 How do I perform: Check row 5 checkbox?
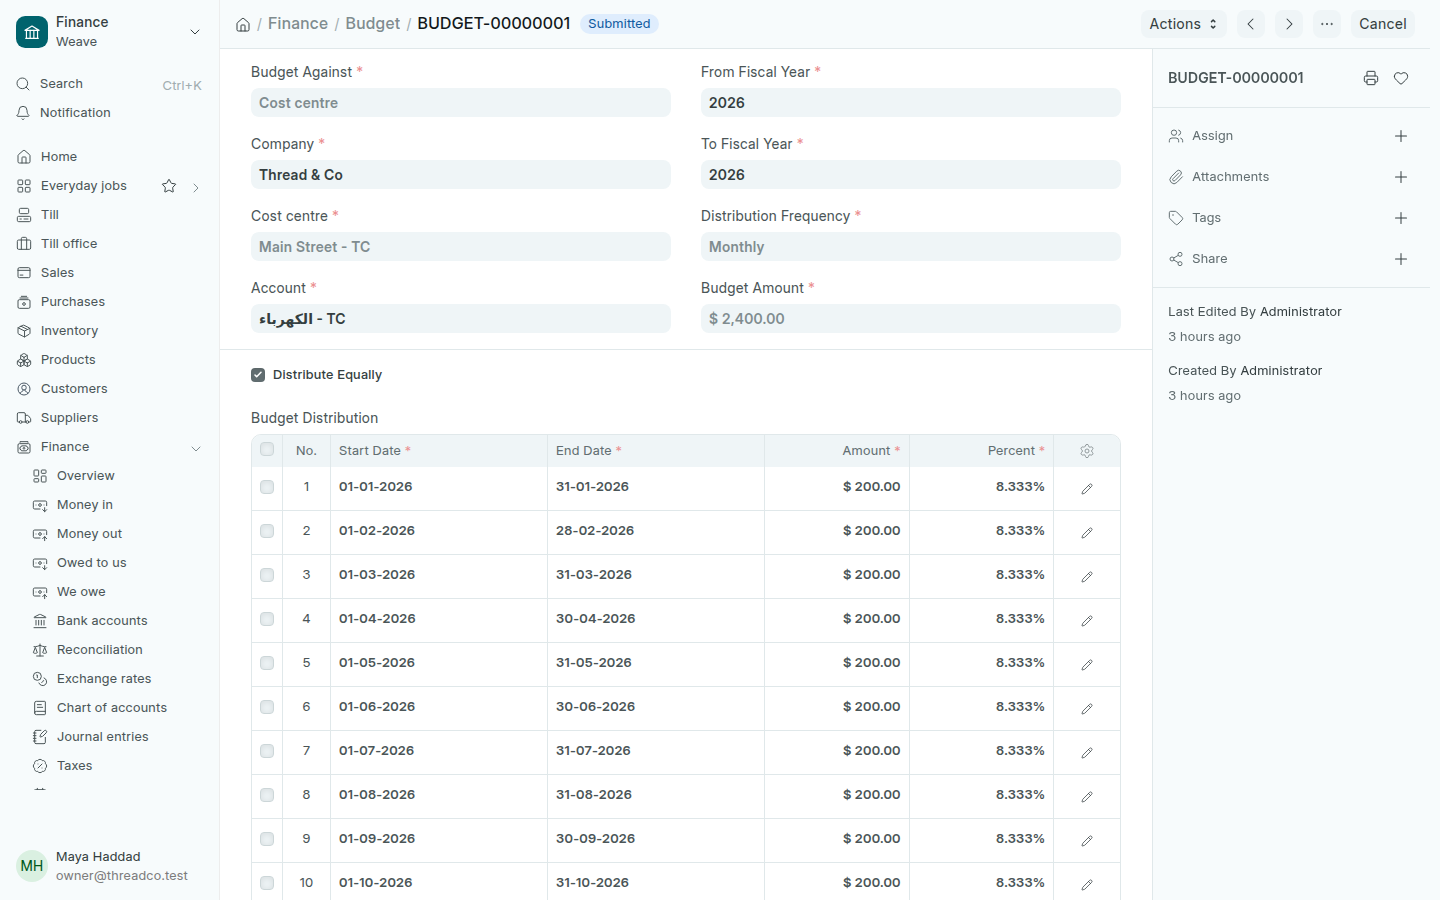[267, 663]
